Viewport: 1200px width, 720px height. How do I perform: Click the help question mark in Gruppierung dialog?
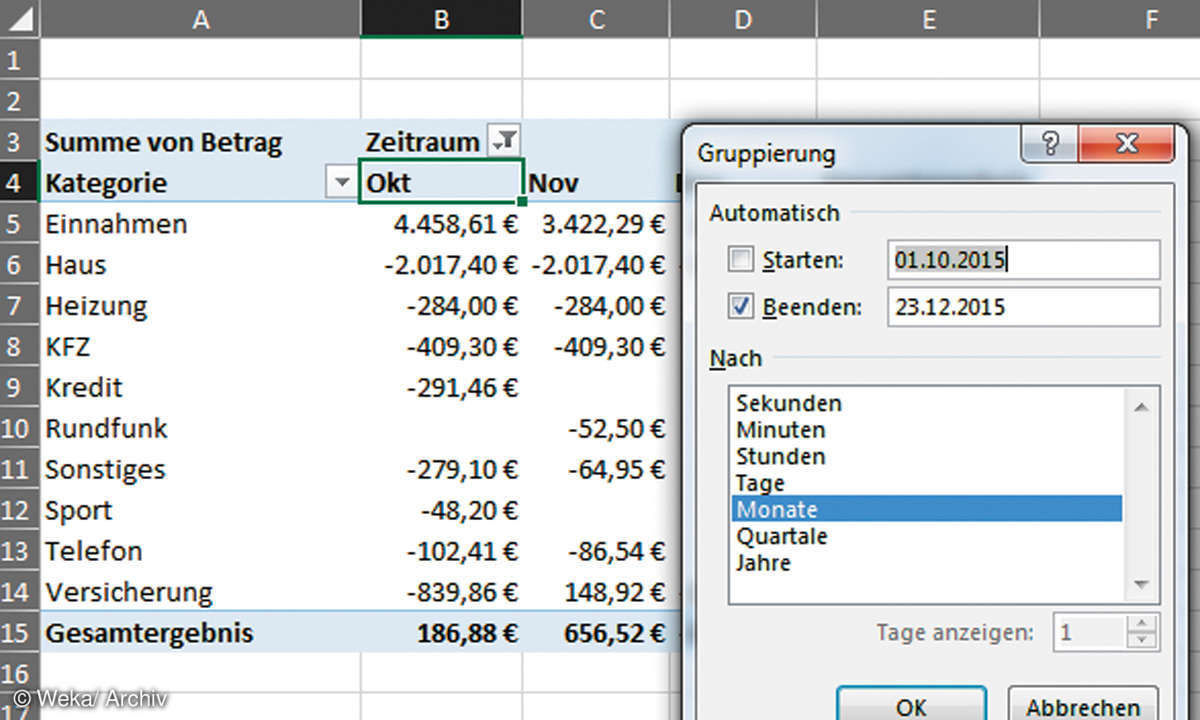click(1050, 142)
